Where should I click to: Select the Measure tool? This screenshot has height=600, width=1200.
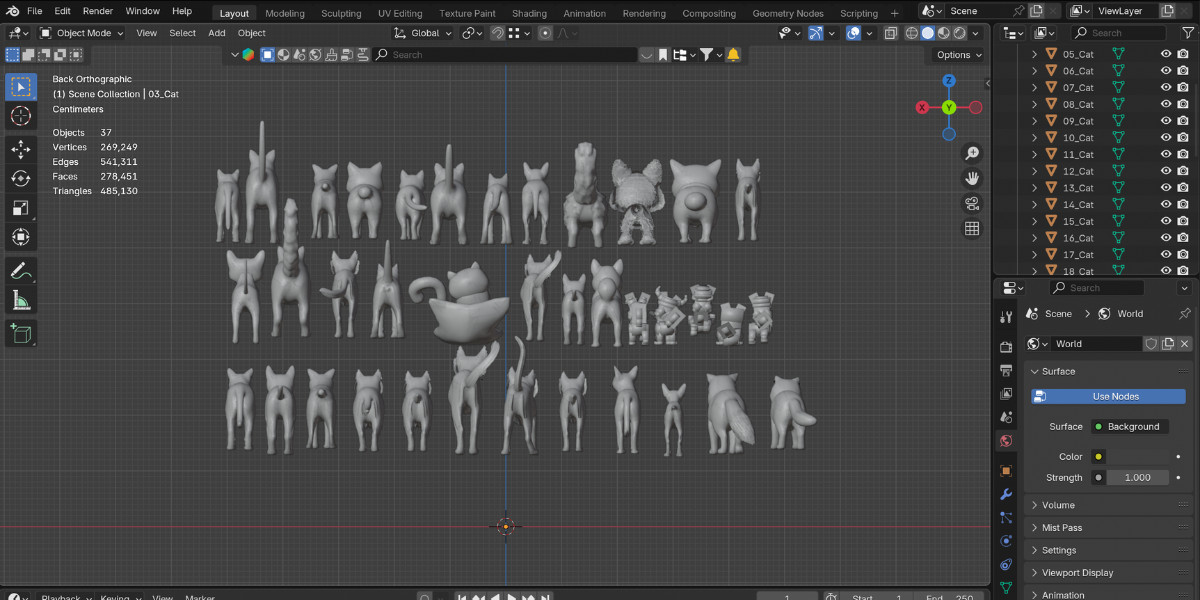(x=21, y=299)
